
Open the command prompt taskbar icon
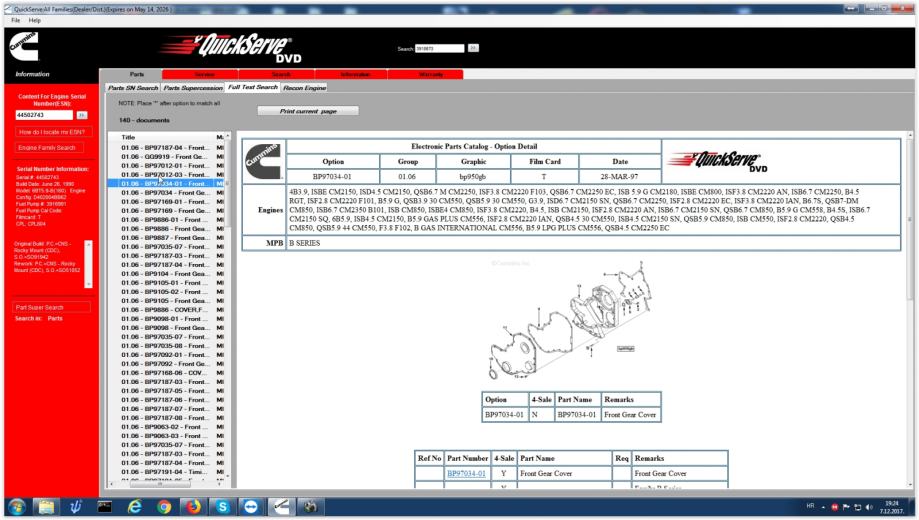click(104, 507)
